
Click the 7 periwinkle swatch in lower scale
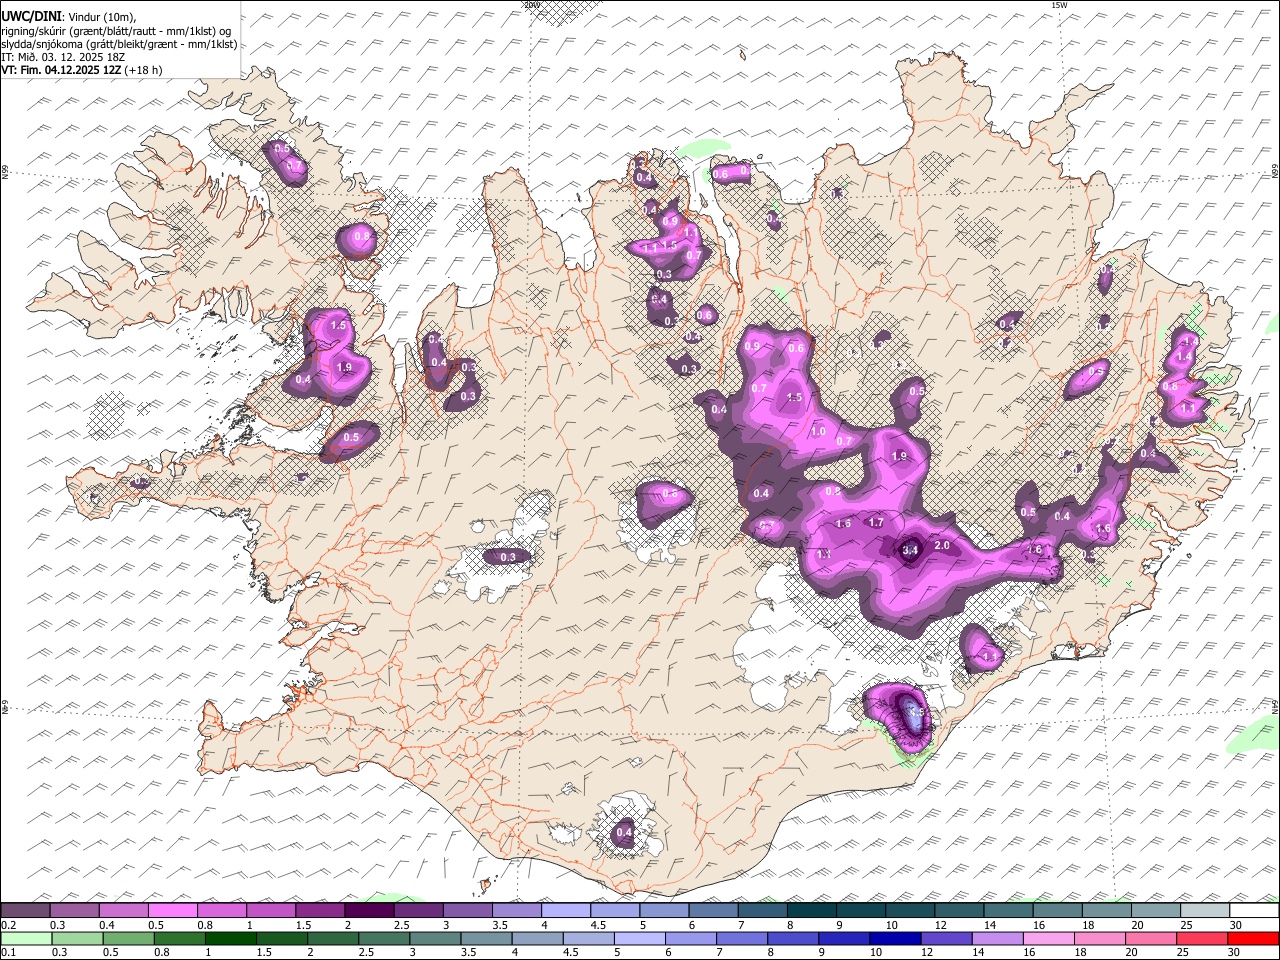click(742, 938)
